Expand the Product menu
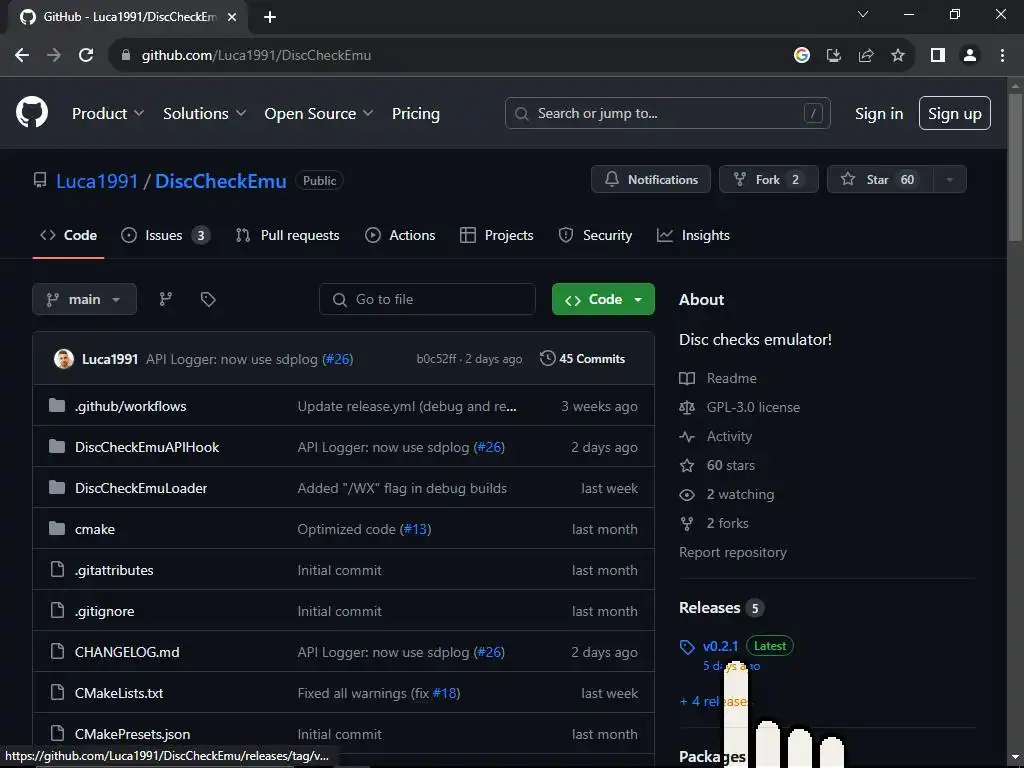The image size is (1024, 768). point(108,113)
